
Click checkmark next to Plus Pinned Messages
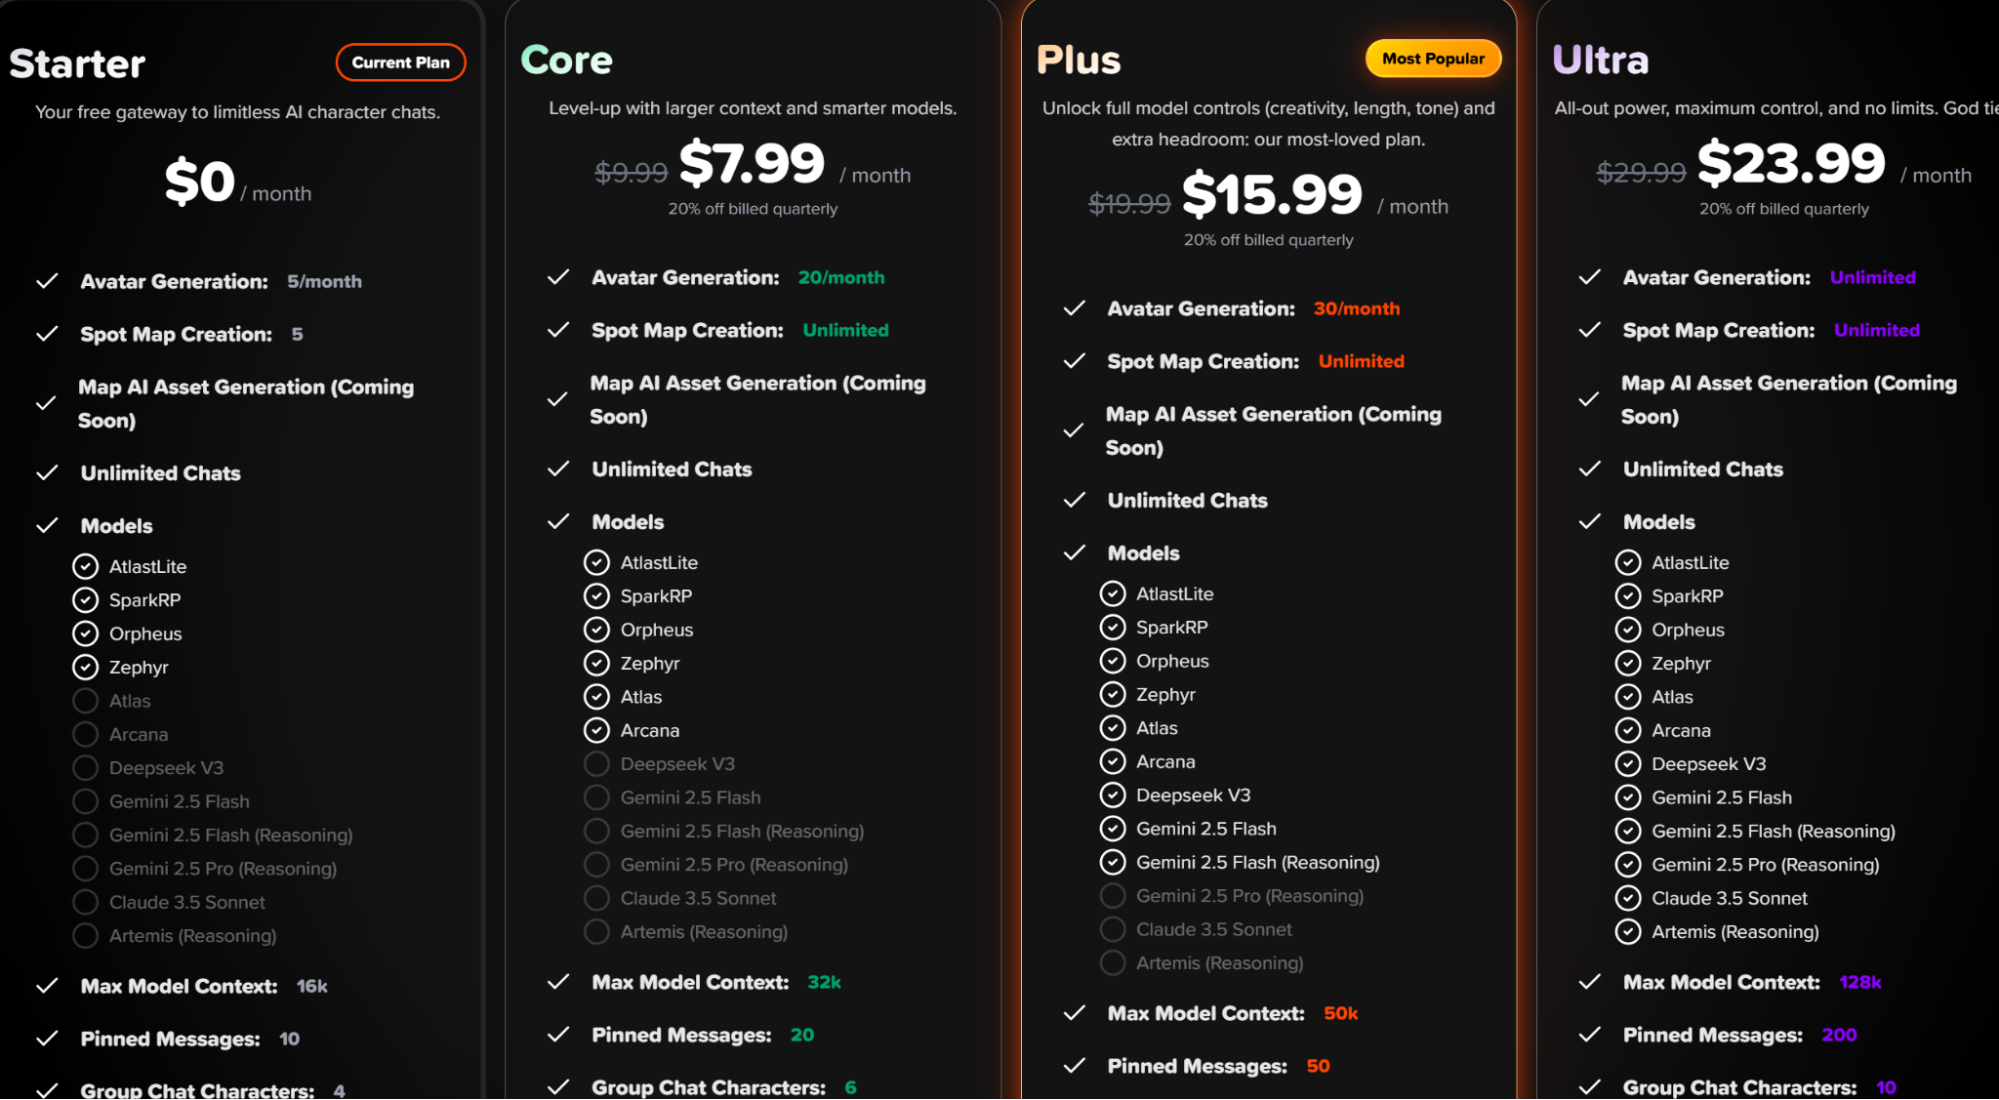tap(1074, 1066)
